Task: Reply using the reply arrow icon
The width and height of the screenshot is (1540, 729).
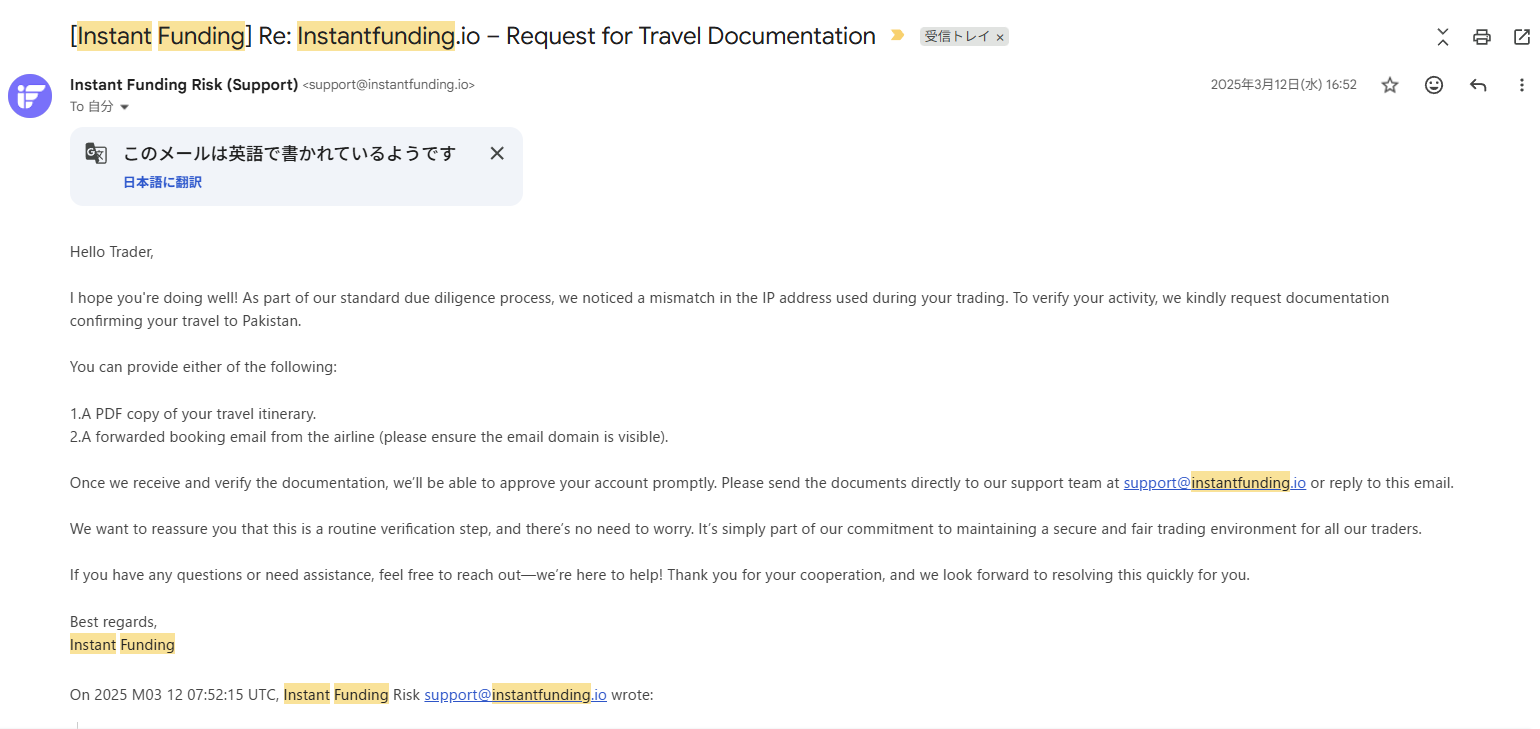Action: 1478,85
